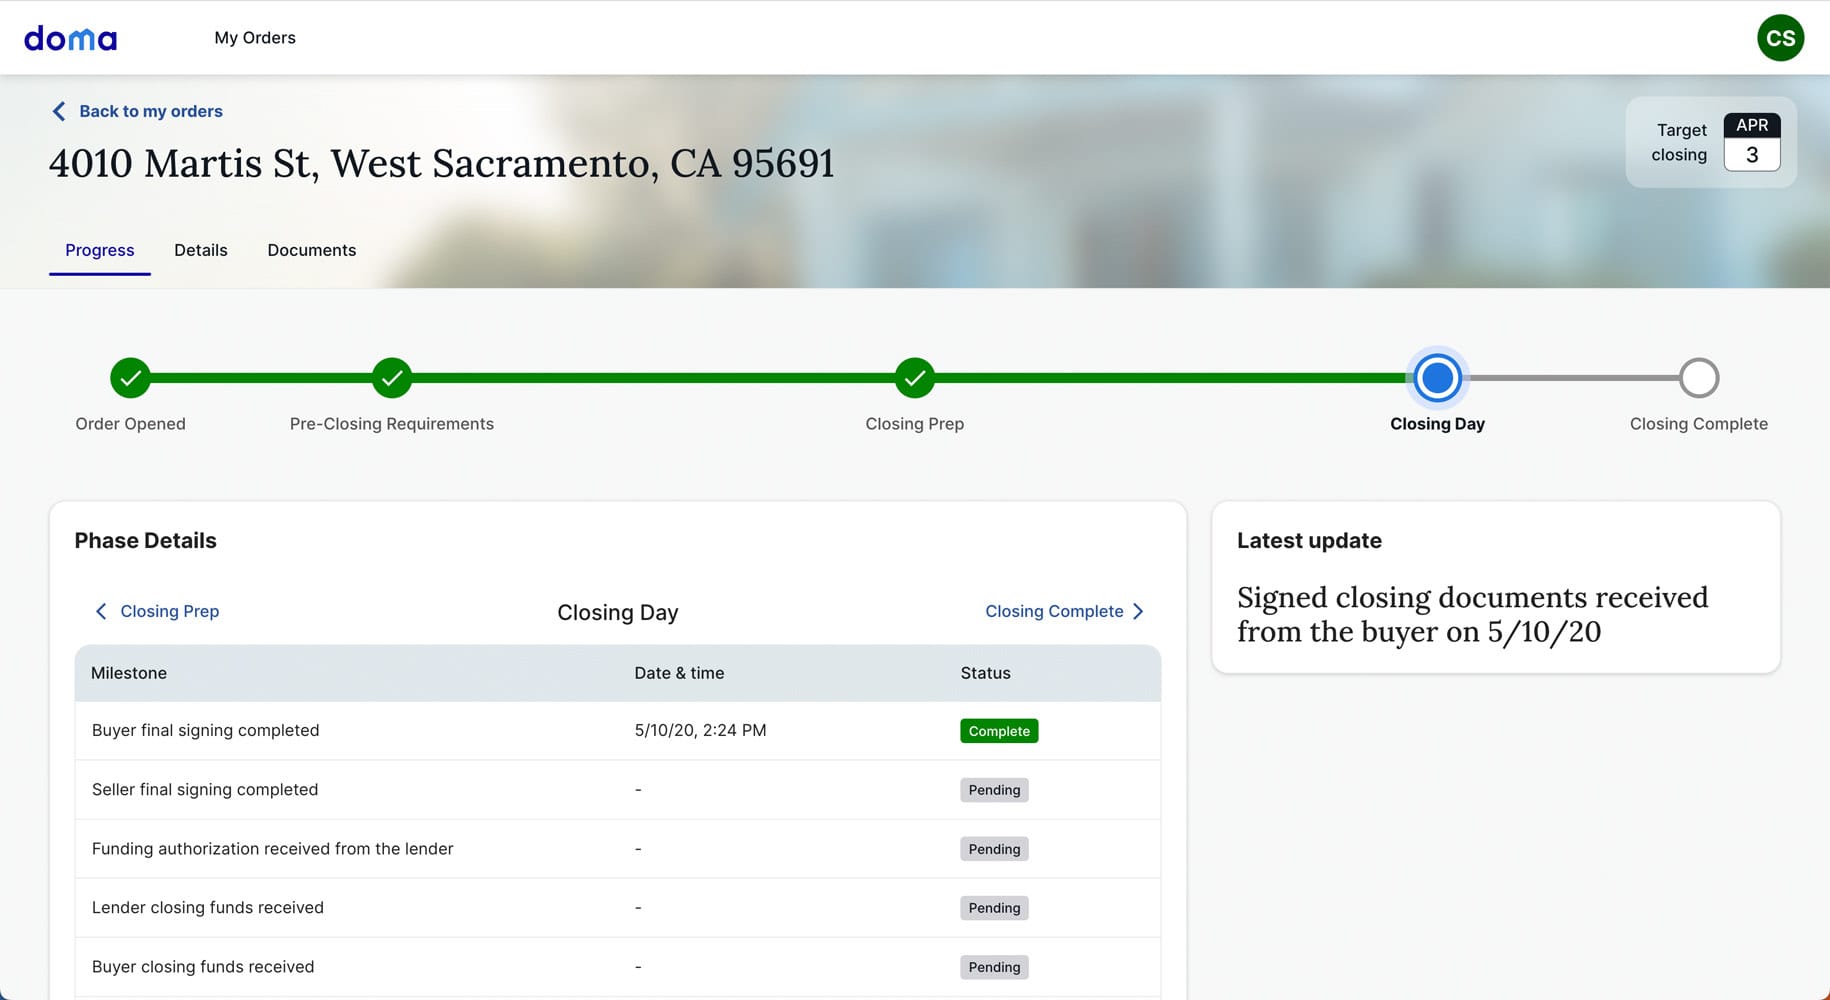This screenshot has width=1830, height=1000.
Task: Click Back to my orders link
Action: pyautogui.click(x=150, y=111)
